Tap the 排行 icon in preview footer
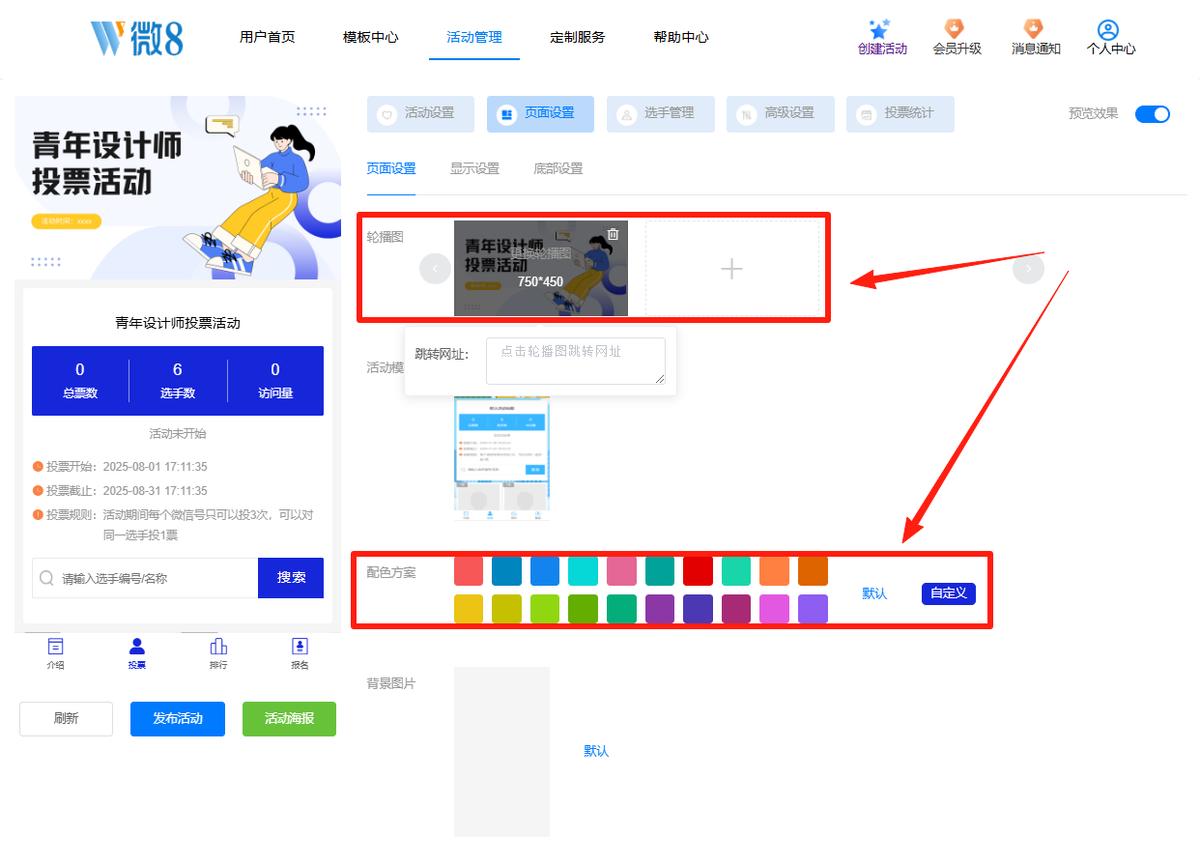Screen dimensions: 1200x841 pyautogui.click(x=218, y=646)
